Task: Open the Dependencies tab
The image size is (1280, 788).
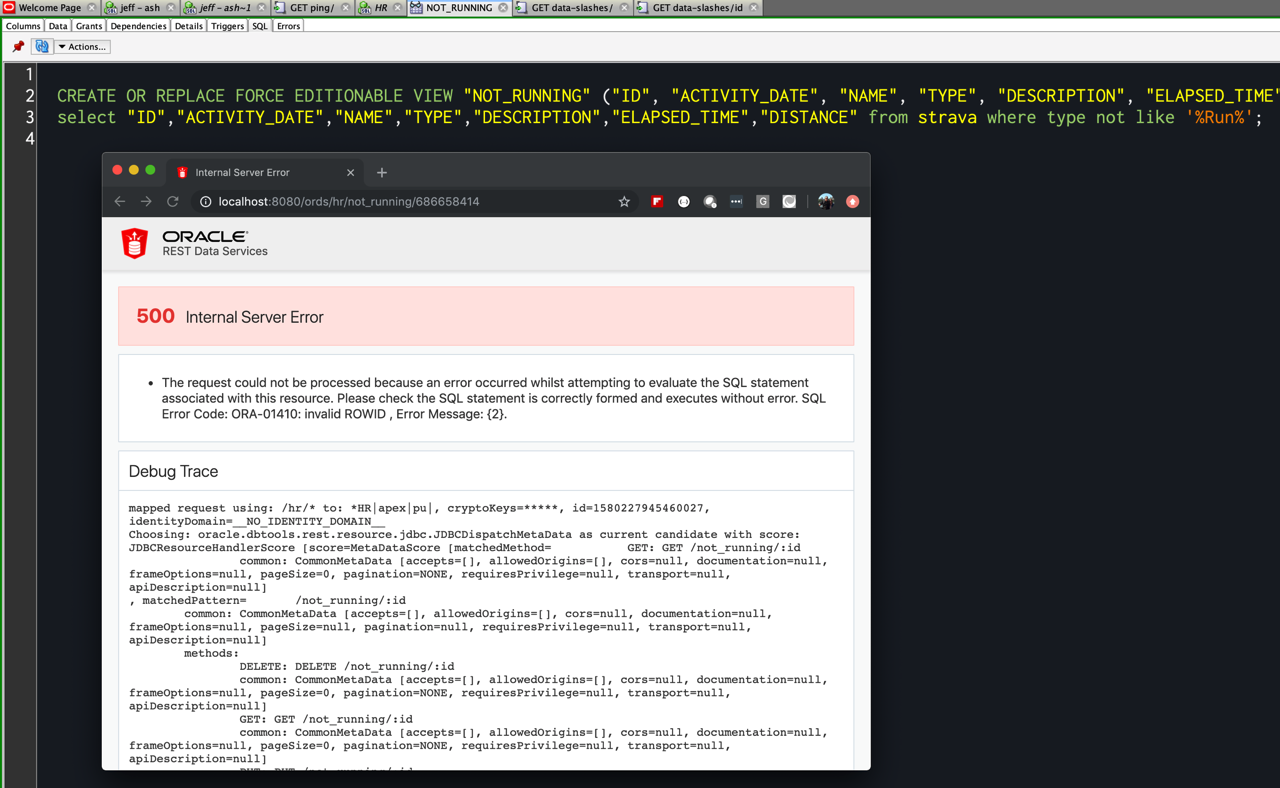Action: [x=138, y=26]
